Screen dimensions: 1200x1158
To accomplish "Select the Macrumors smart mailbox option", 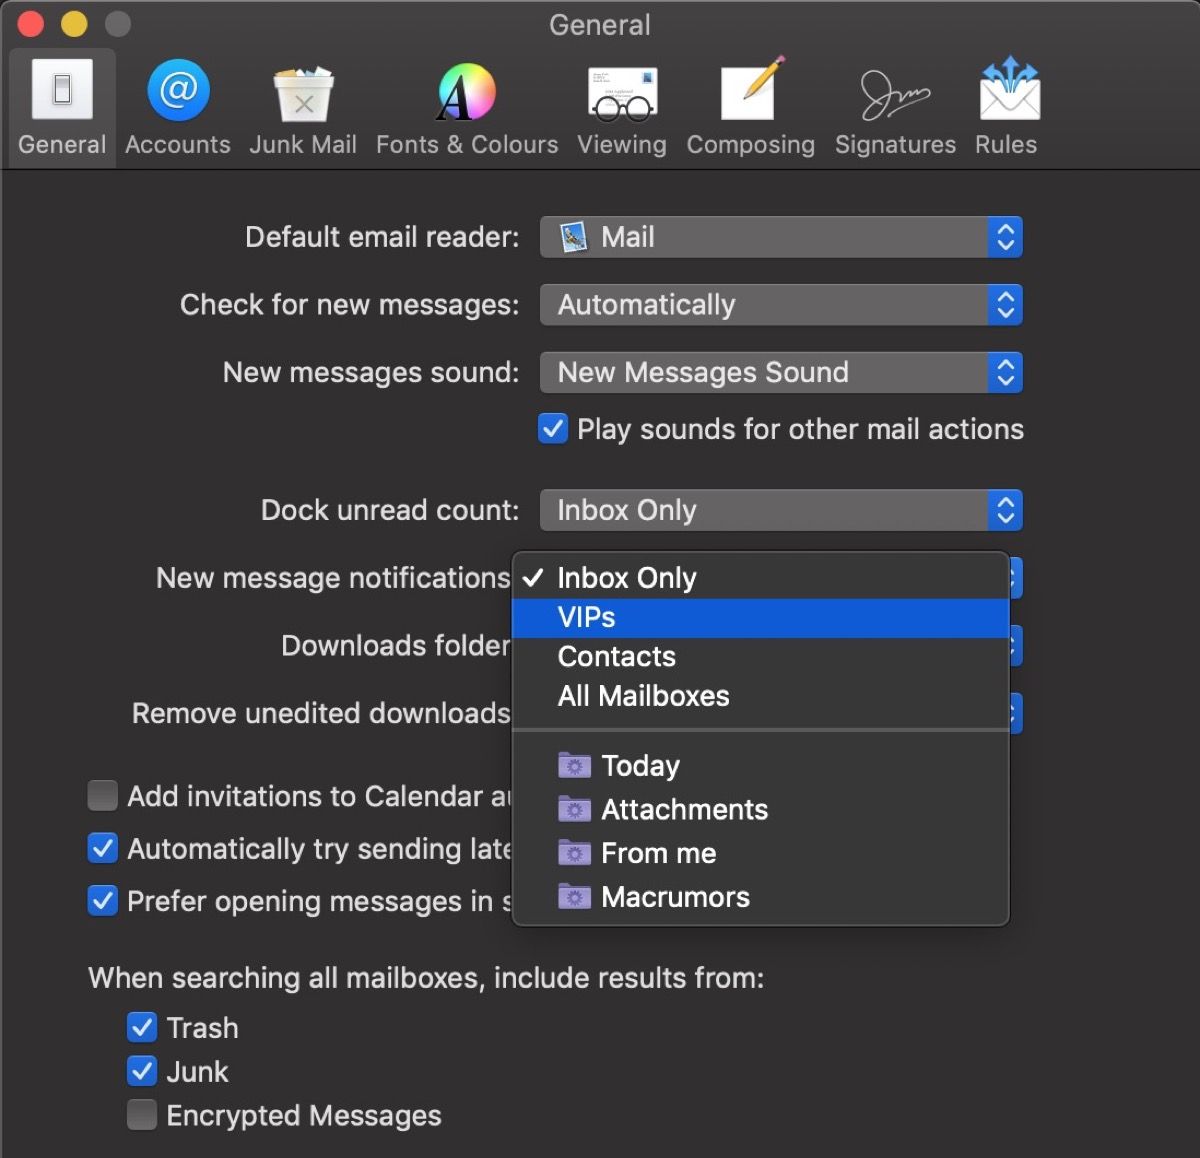I will (675, 898).
